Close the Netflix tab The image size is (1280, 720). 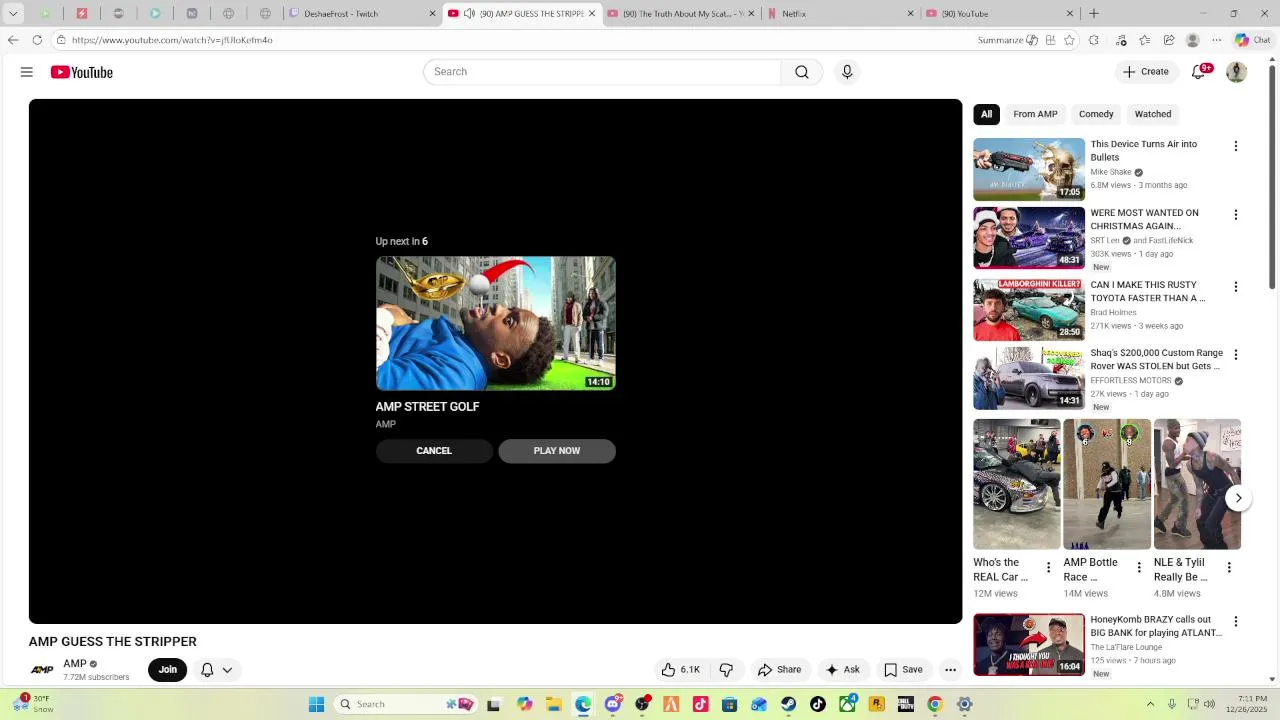pos(910,14)
